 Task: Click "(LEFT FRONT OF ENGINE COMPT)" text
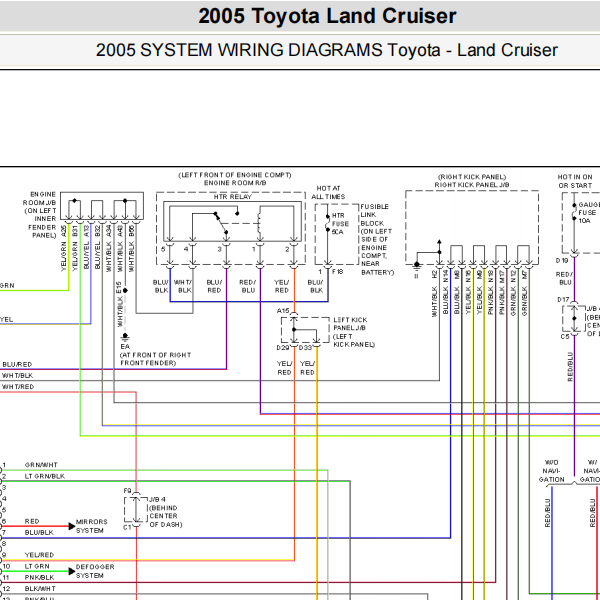point(235,175)
